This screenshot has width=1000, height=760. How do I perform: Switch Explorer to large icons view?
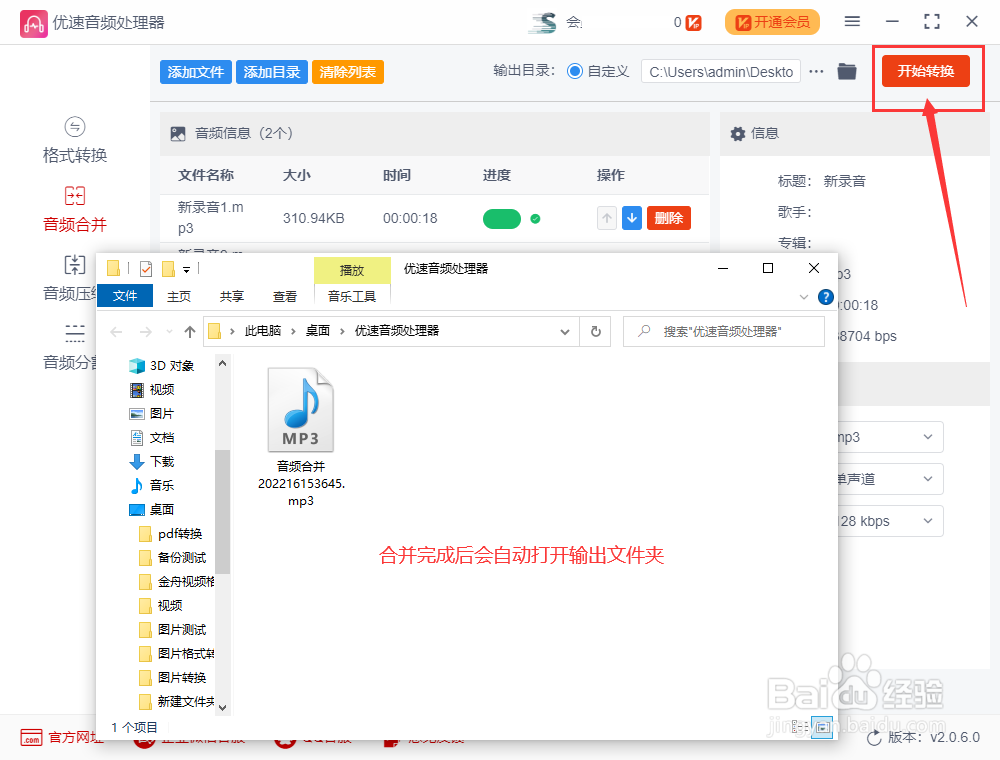[x=823, y=727]
